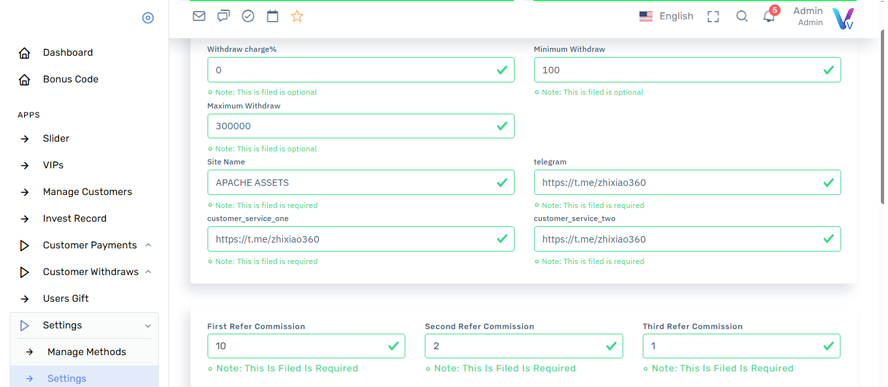
Task: Focus the customer_service_two field
Action: point(688,239)
